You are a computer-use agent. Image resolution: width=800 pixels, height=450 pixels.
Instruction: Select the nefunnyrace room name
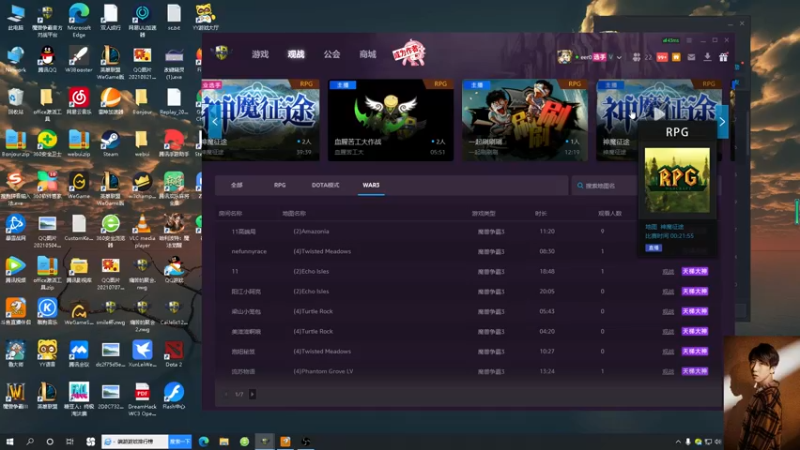point(249,252)
